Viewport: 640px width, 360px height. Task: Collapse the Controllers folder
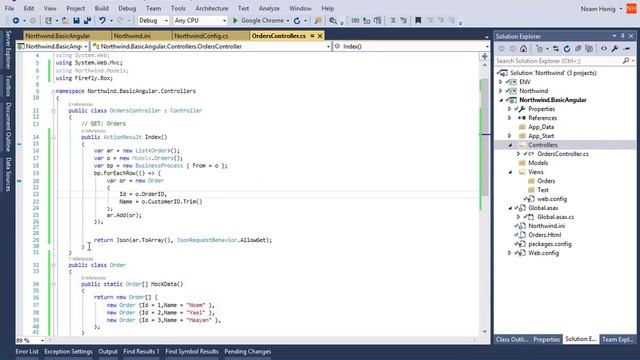coord(510,145)
